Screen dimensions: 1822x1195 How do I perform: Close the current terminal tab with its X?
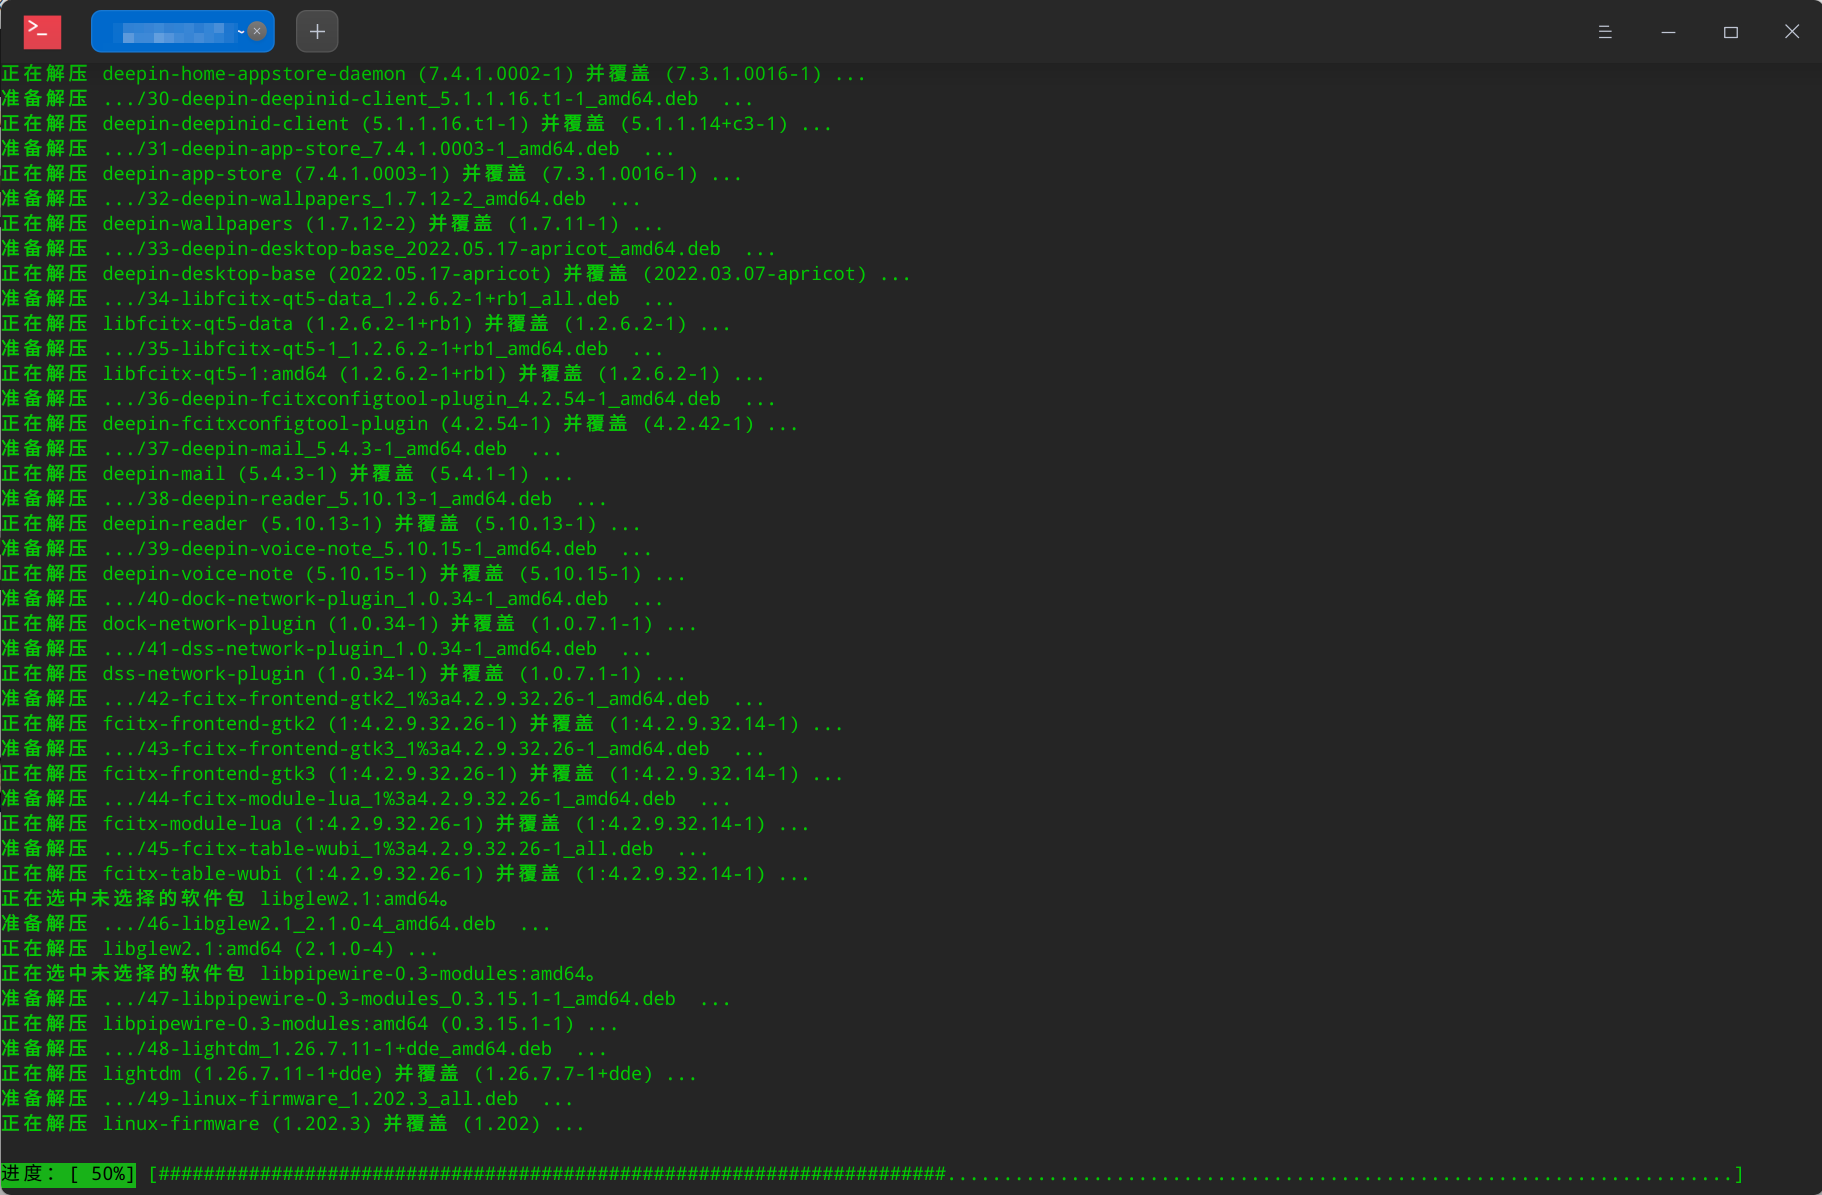(x=257, y=31)
